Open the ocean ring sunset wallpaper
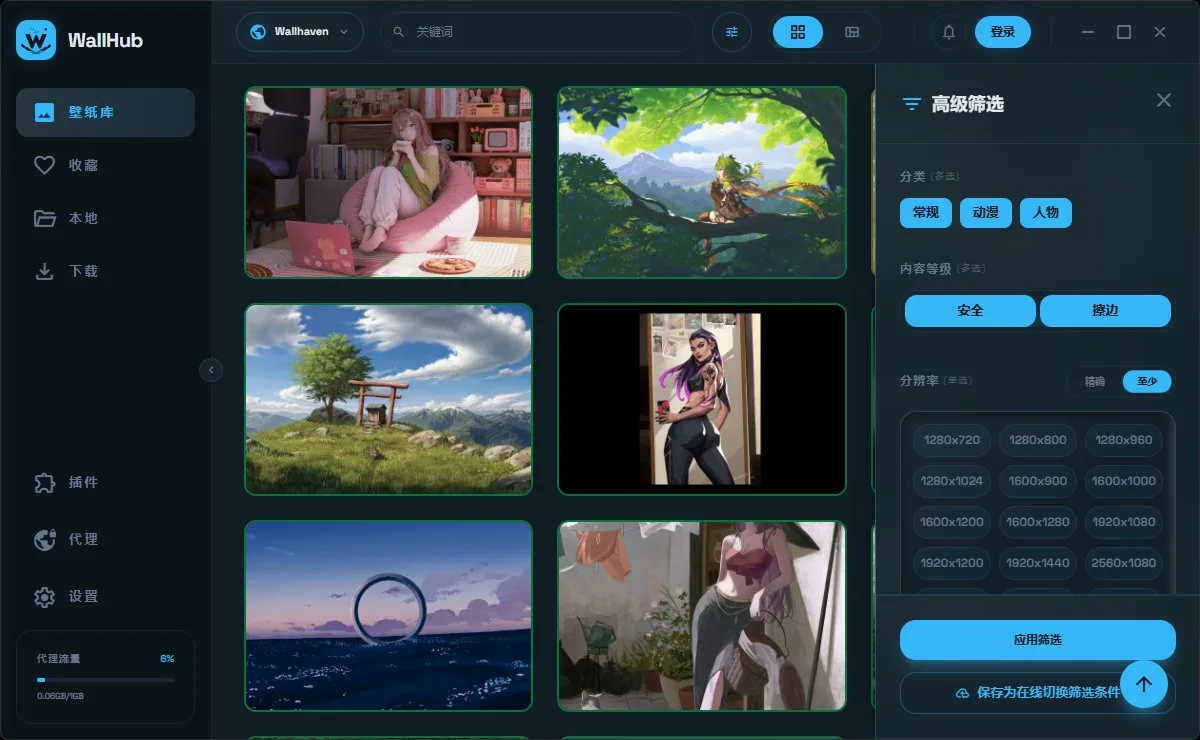 389,616
